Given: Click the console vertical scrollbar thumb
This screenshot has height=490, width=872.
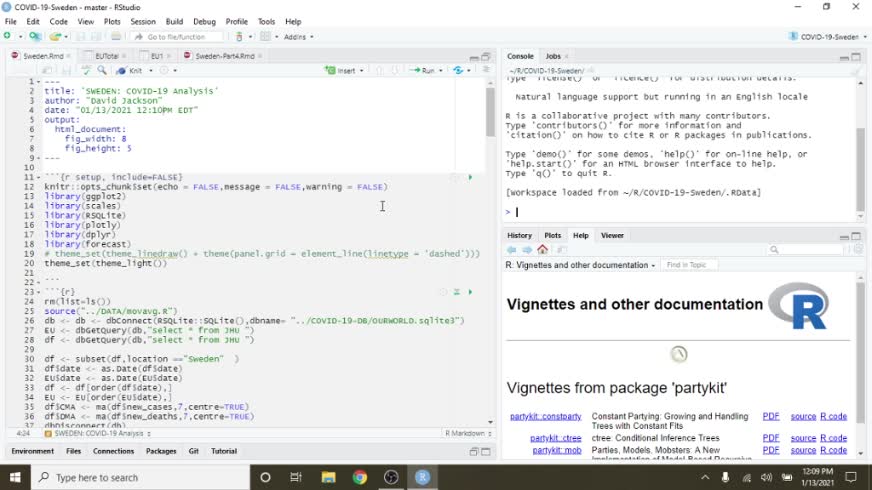Looking at the screenshot, I should coord(860,170).
